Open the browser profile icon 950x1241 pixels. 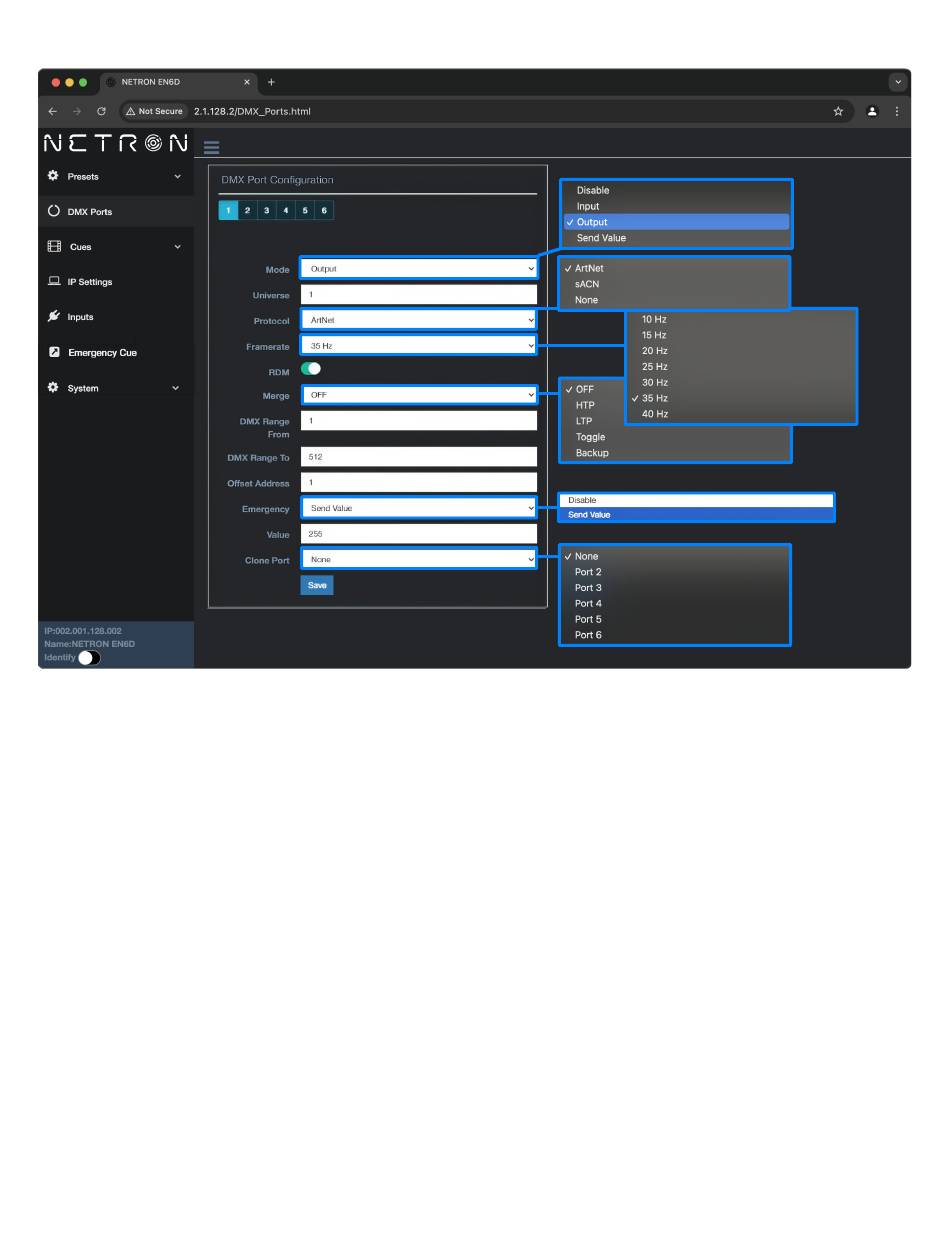point(872,111)
